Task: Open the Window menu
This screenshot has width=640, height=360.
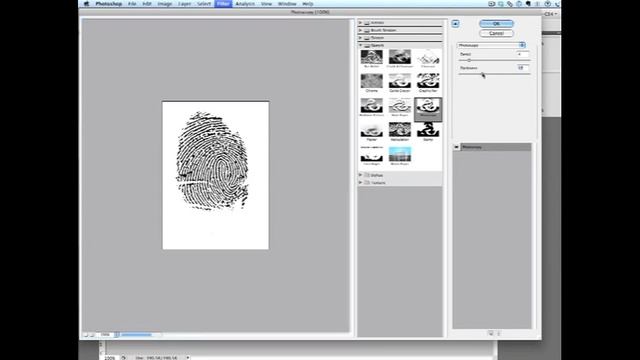Action: click(x=287, y=4)
